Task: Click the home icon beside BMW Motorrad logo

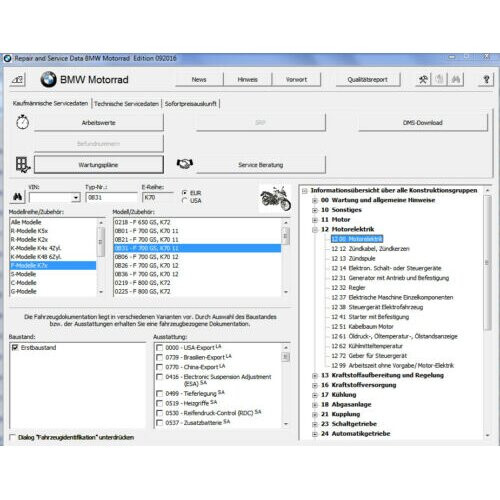Action: [17, 80]
